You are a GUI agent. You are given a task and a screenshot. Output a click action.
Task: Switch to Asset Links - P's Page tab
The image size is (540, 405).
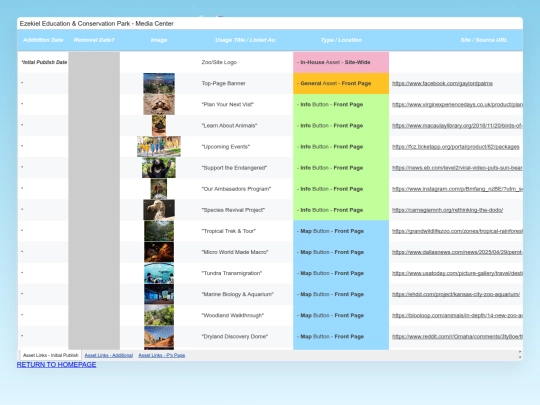click(162, 355)
